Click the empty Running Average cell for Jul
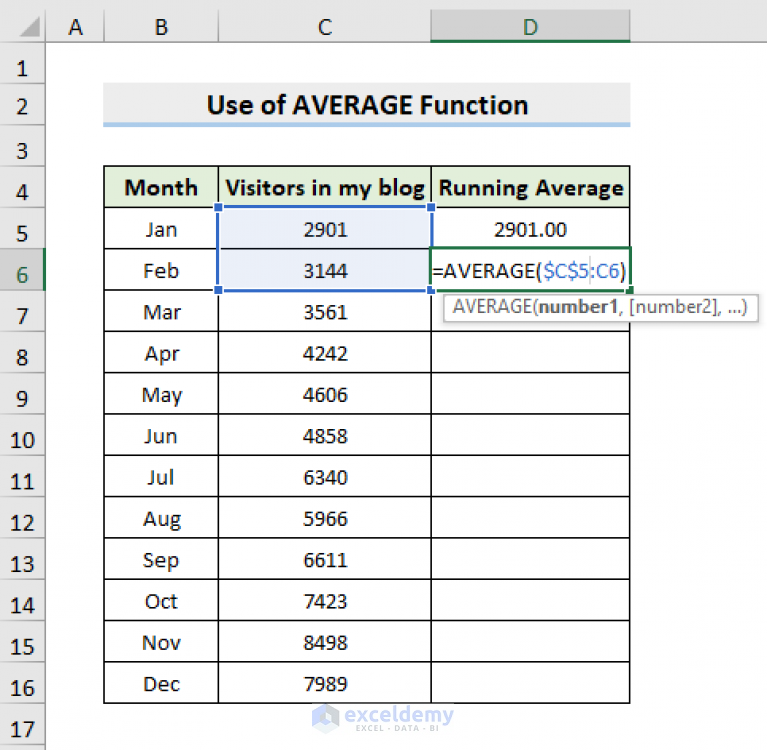The image size is (767, 750). (x=530, y=477)
